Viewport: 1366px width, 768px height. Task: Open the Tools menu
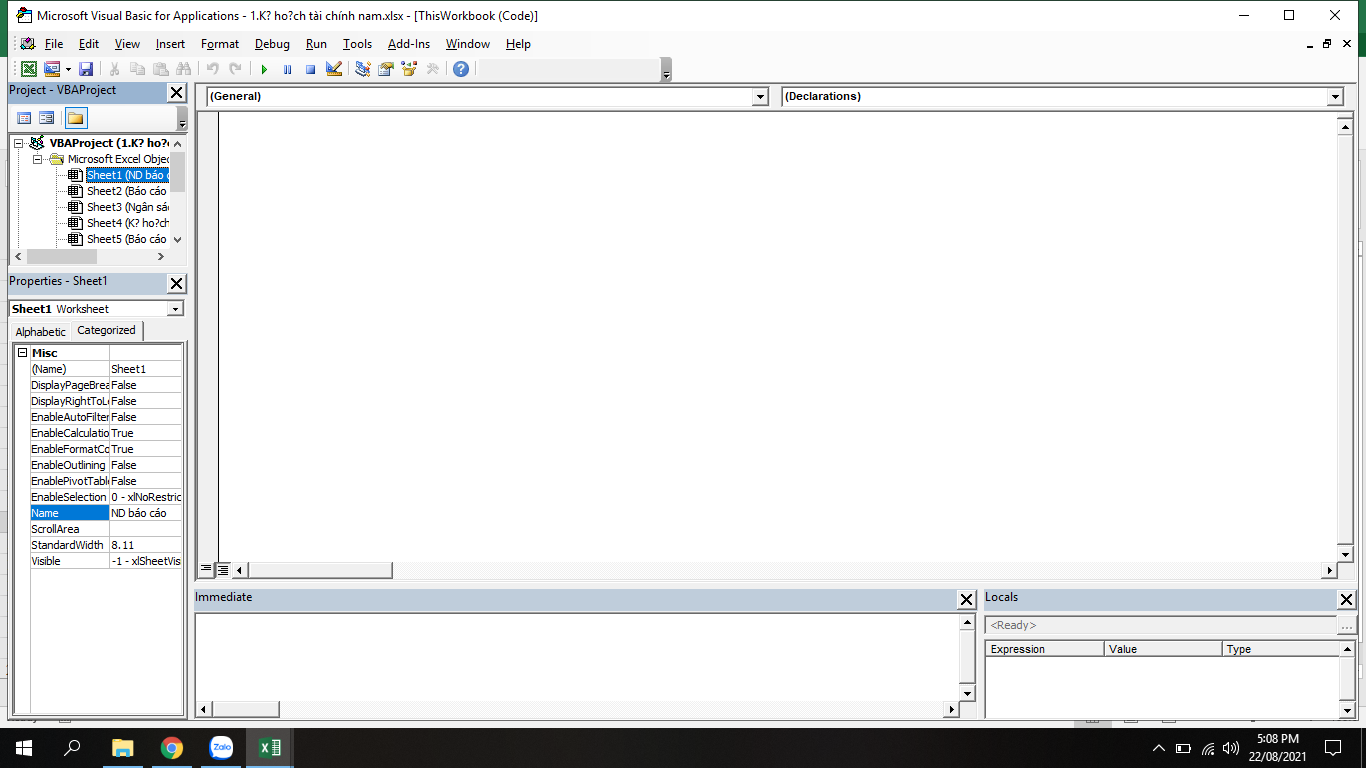[x=357, y=44]
